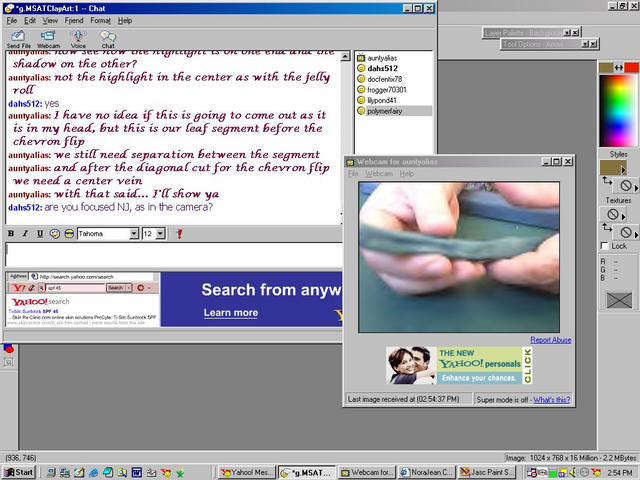
Task: Click Report Abuse link in webcam window
Action: point(551,340)
